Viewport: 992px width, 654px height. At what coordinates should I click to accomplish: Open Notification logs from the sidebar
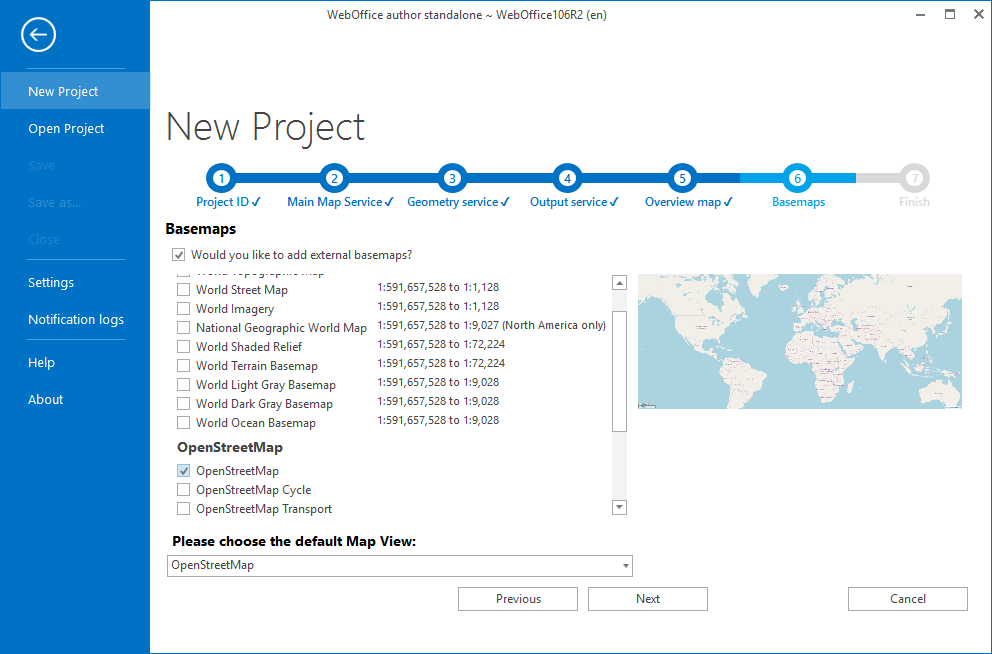coord(75,319)
